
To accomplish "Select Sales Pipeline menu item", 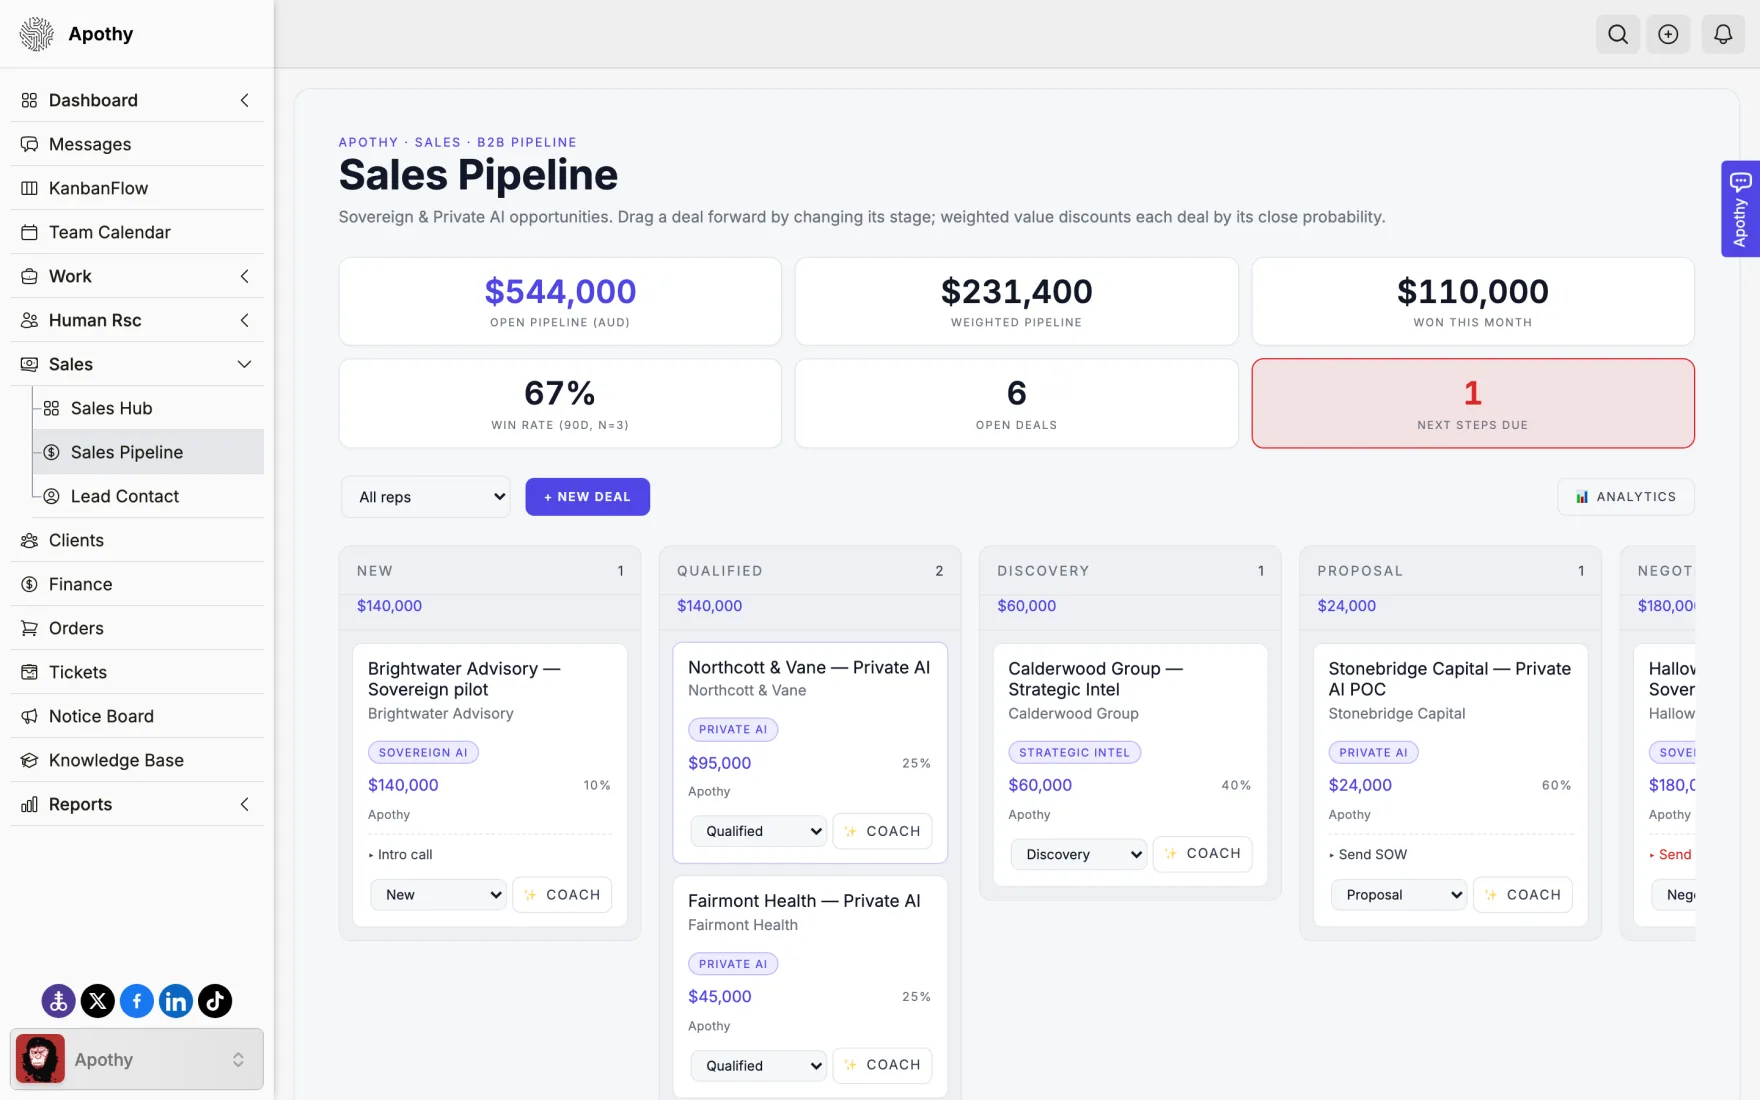I will pyautogui.click(x=148, y=452).
